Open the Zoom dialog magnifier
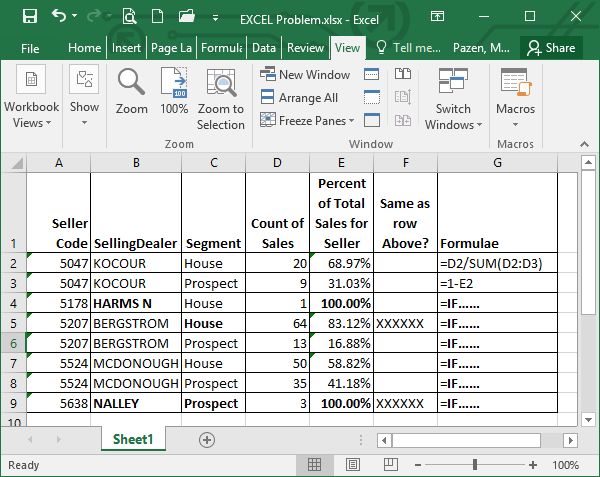This screenshot has height=477, width=600. pyautogui.click(x=132, y=92)
